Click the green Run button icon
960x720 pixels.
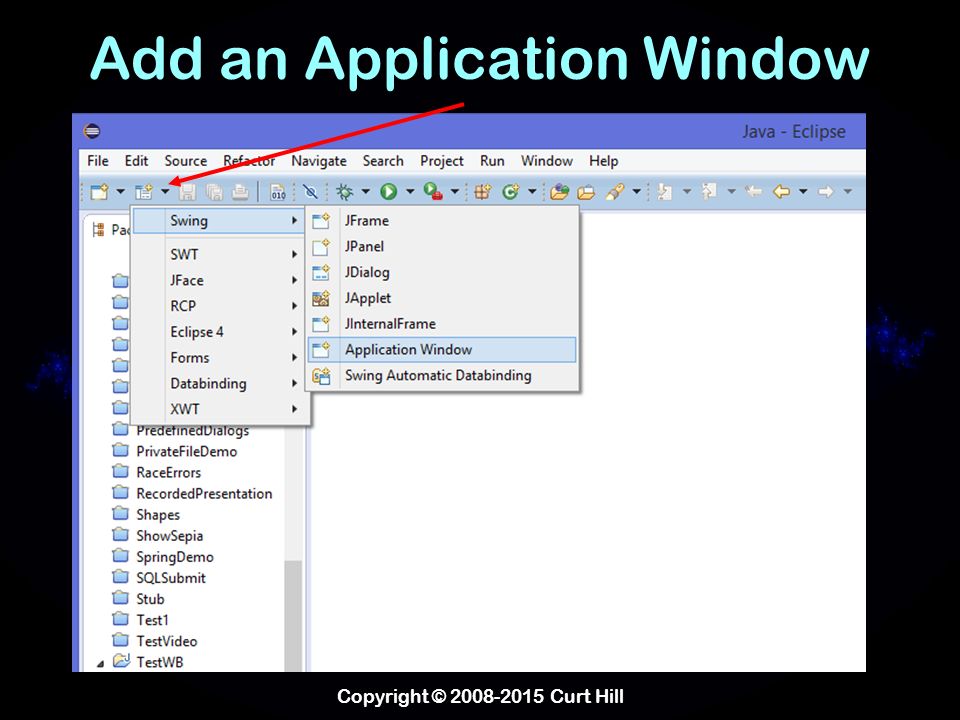click(x=388, y=192)
